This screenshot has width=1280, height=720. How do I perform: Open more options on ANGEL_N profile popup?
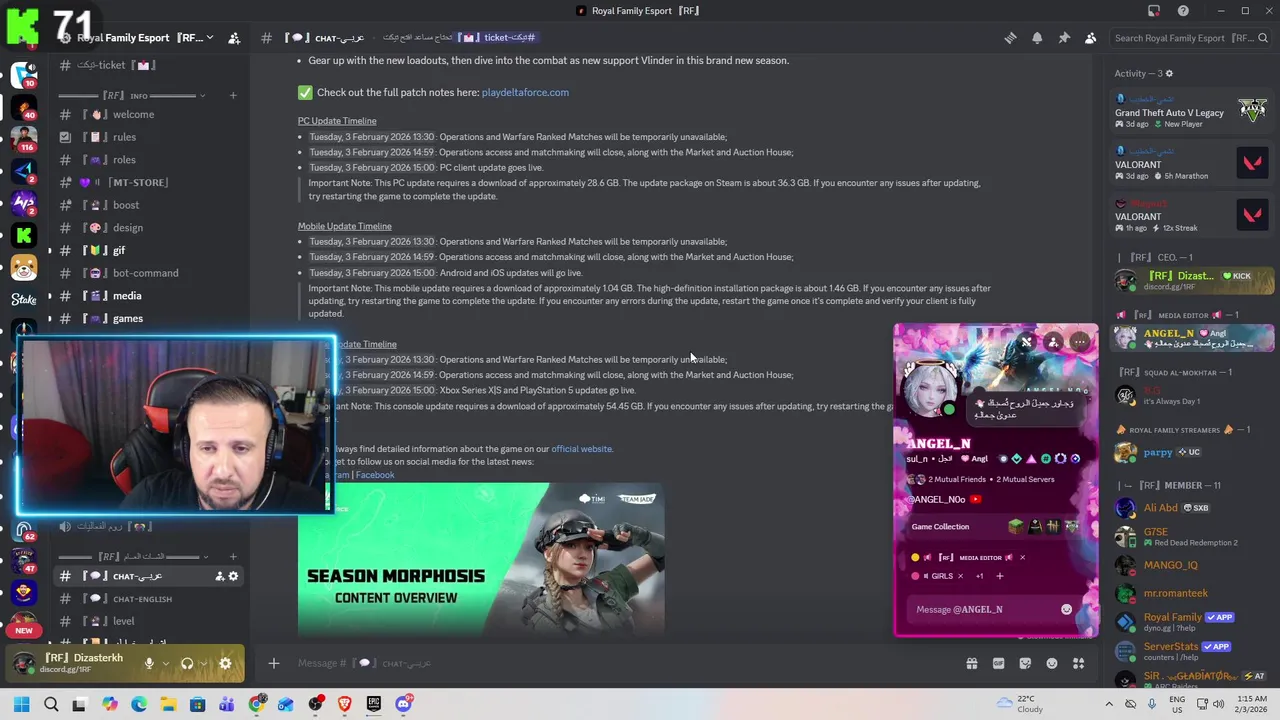(1080, 342)
